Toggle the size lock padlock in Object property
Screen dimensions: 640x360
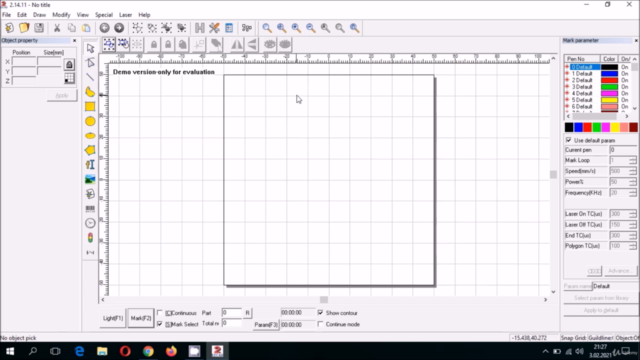(x=69, y=64)
